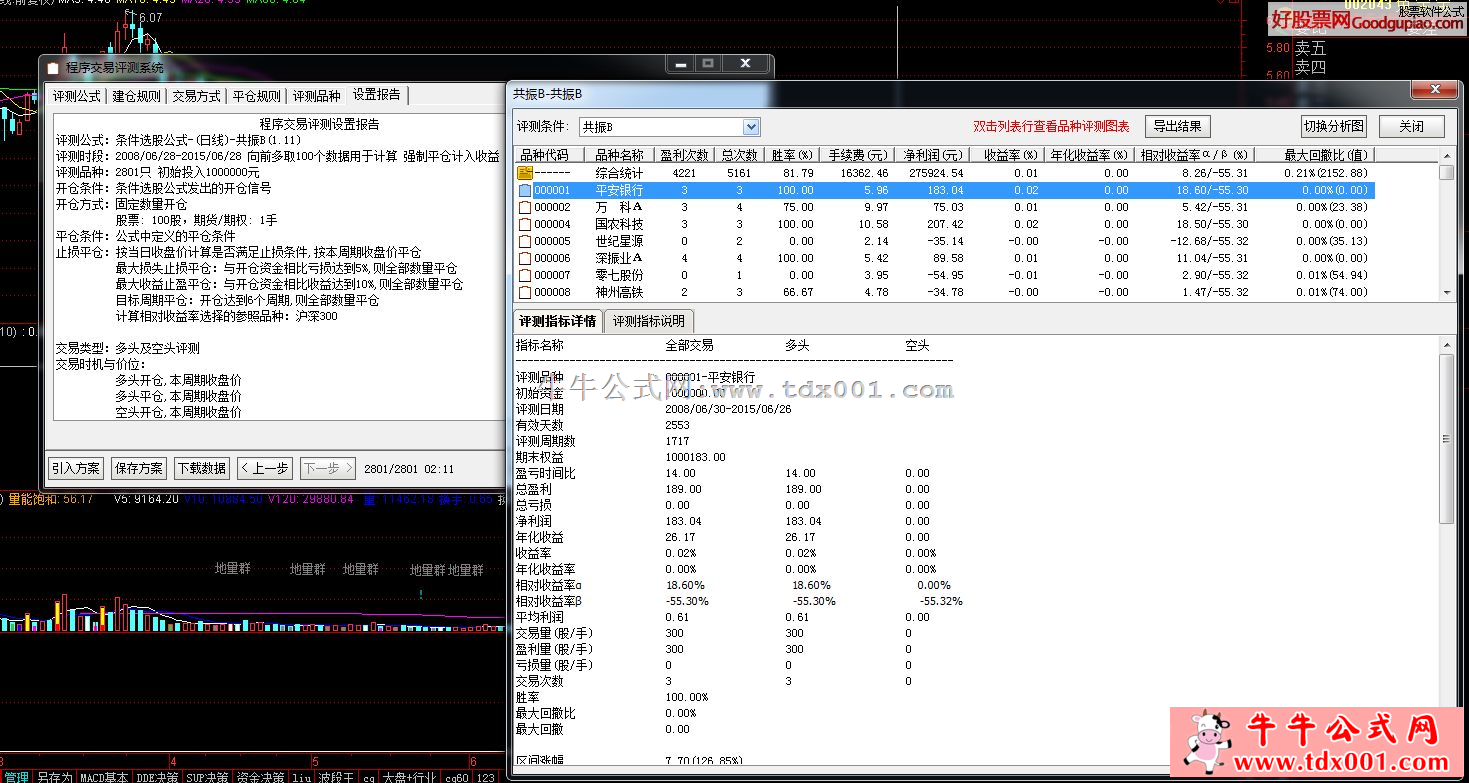Click the 切换分析图 button
The width and height of the screenshot is (1469, 783).
pos(1334,126)
